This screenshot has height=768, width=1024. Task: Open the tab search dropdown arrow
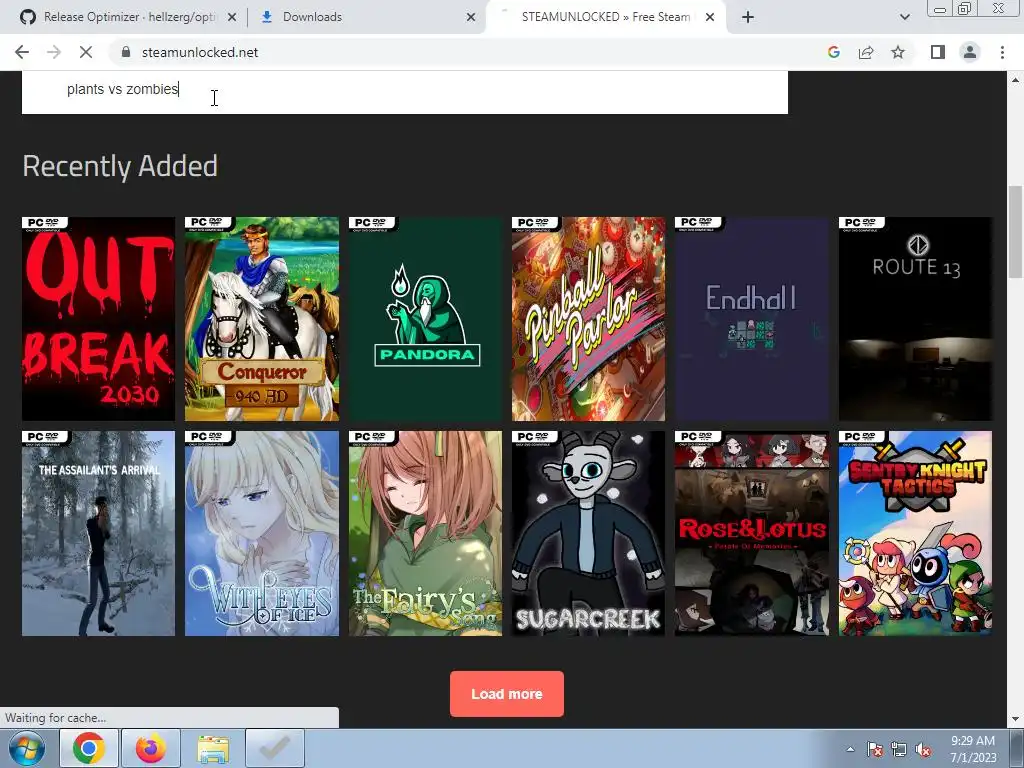click(904, 17)
